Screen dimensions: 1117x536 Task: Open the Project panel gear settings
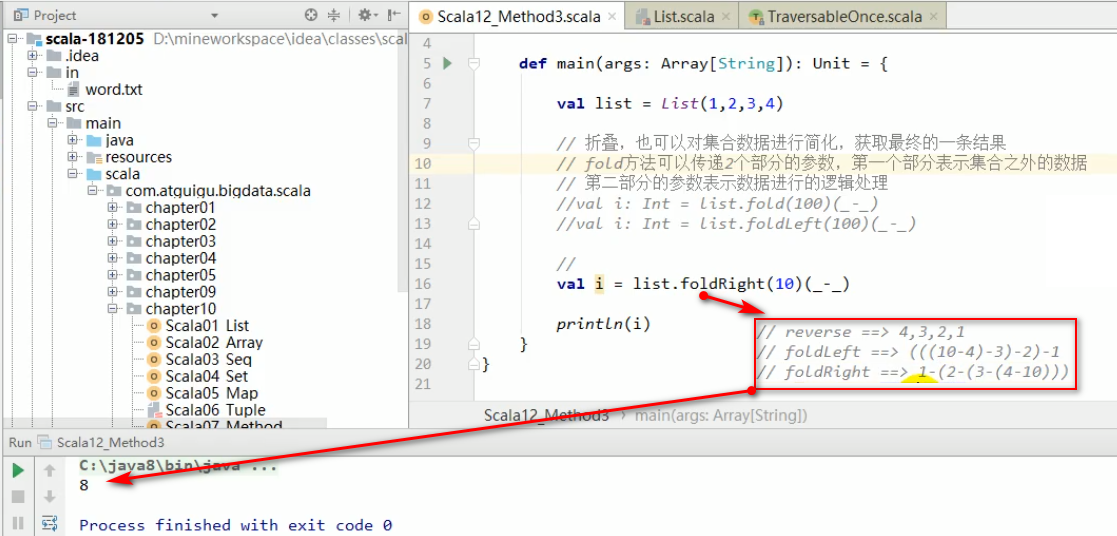click(366, 15)
